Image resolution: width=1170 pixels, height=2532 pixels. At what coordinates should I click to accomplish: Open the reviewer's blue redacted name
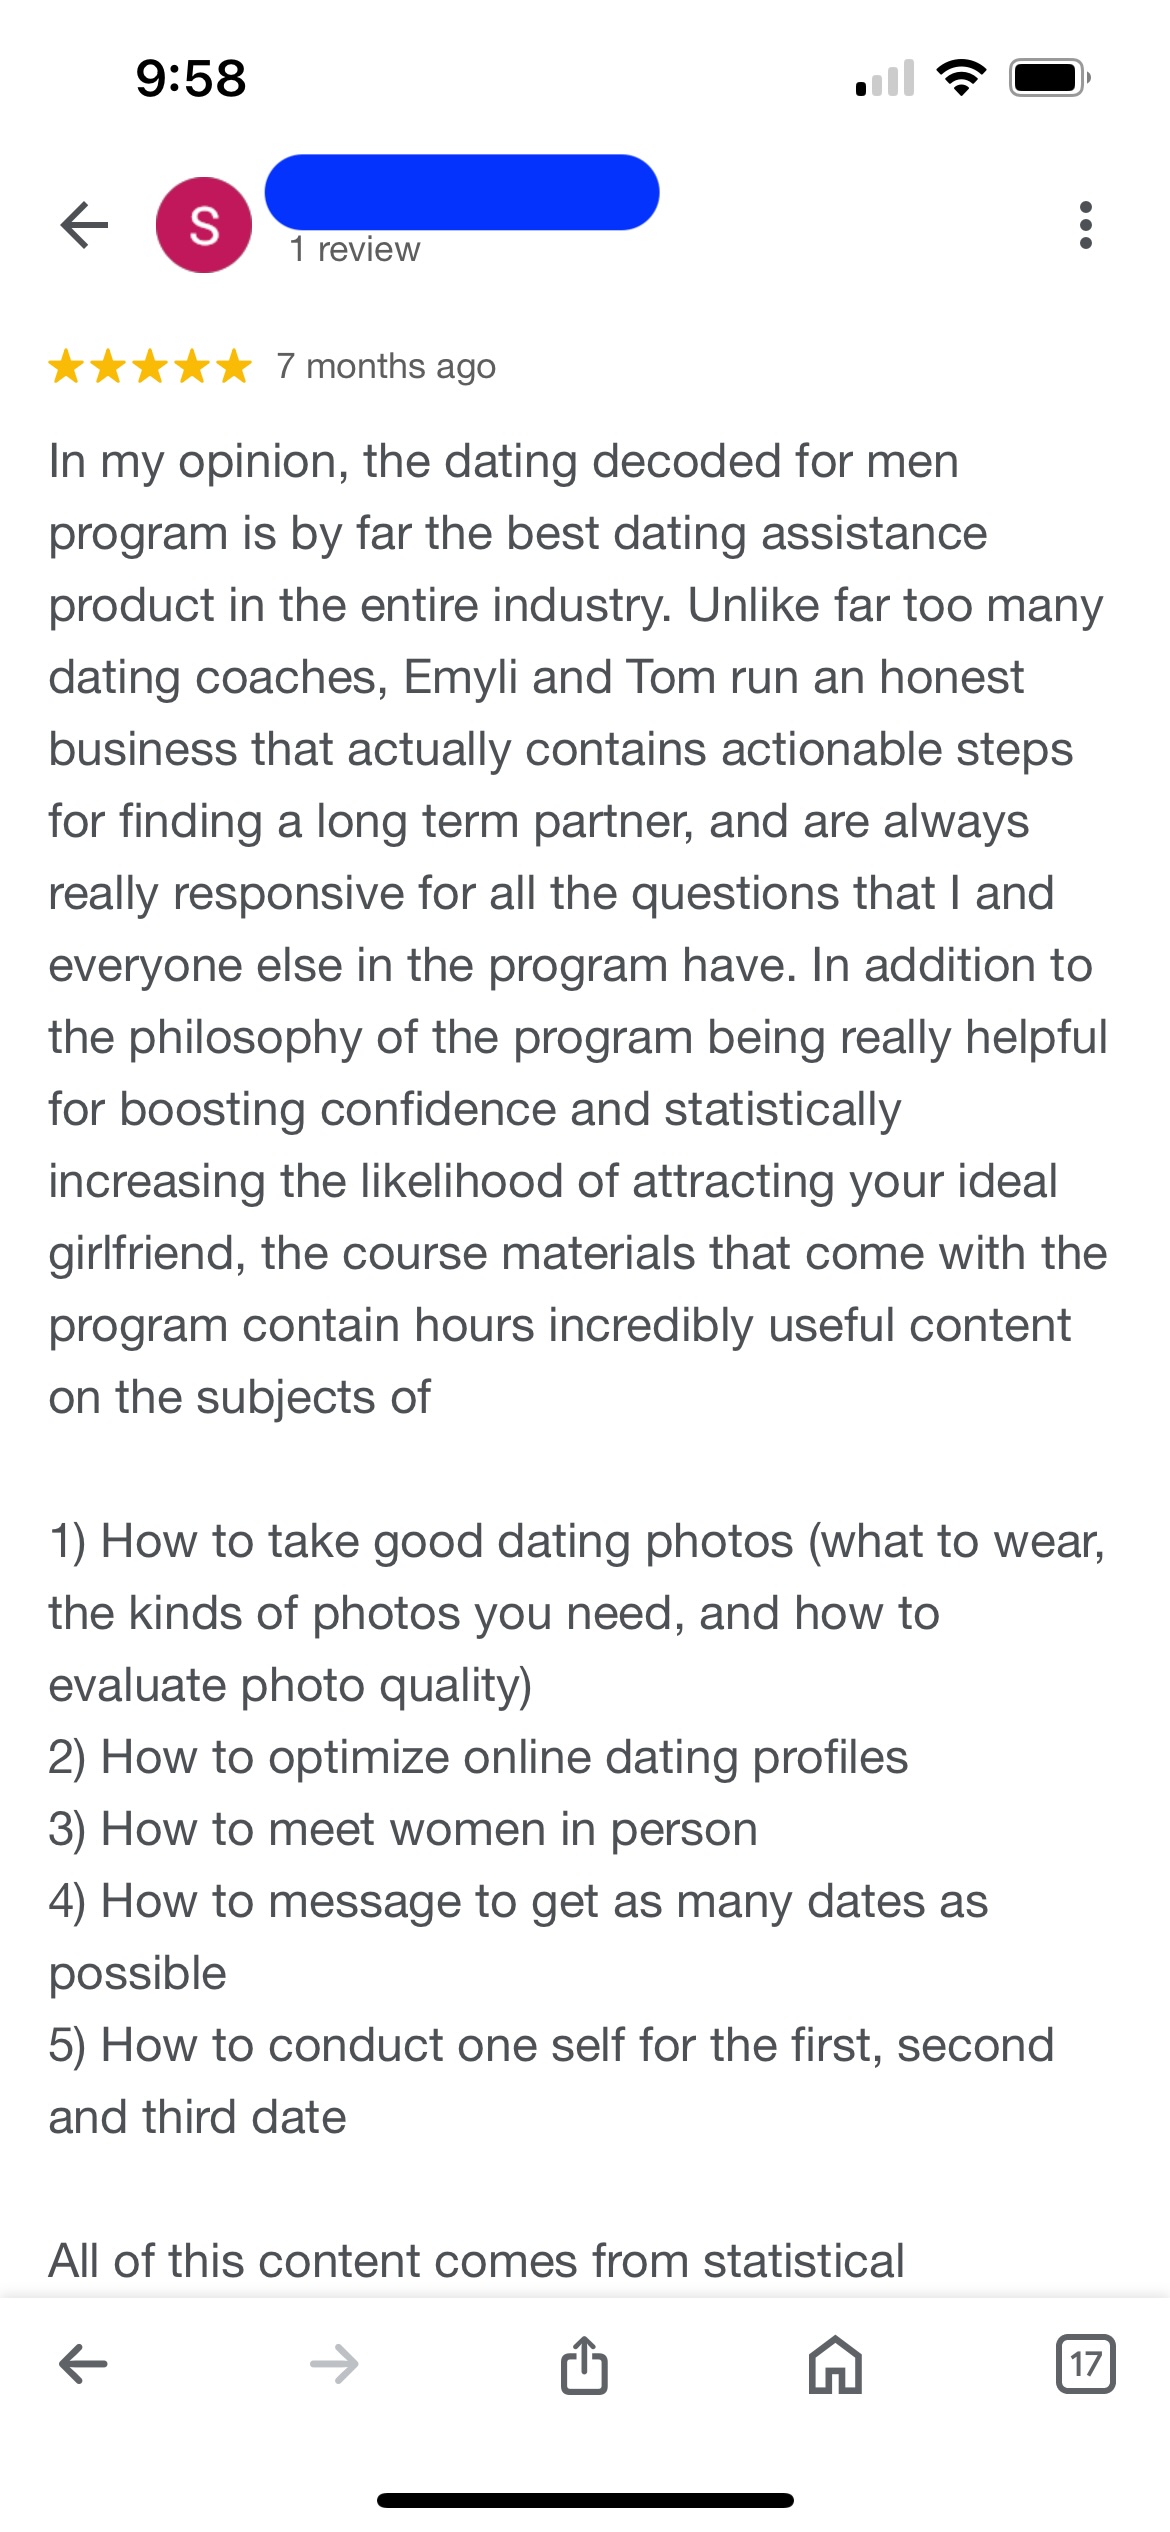(x=462, y=193)
